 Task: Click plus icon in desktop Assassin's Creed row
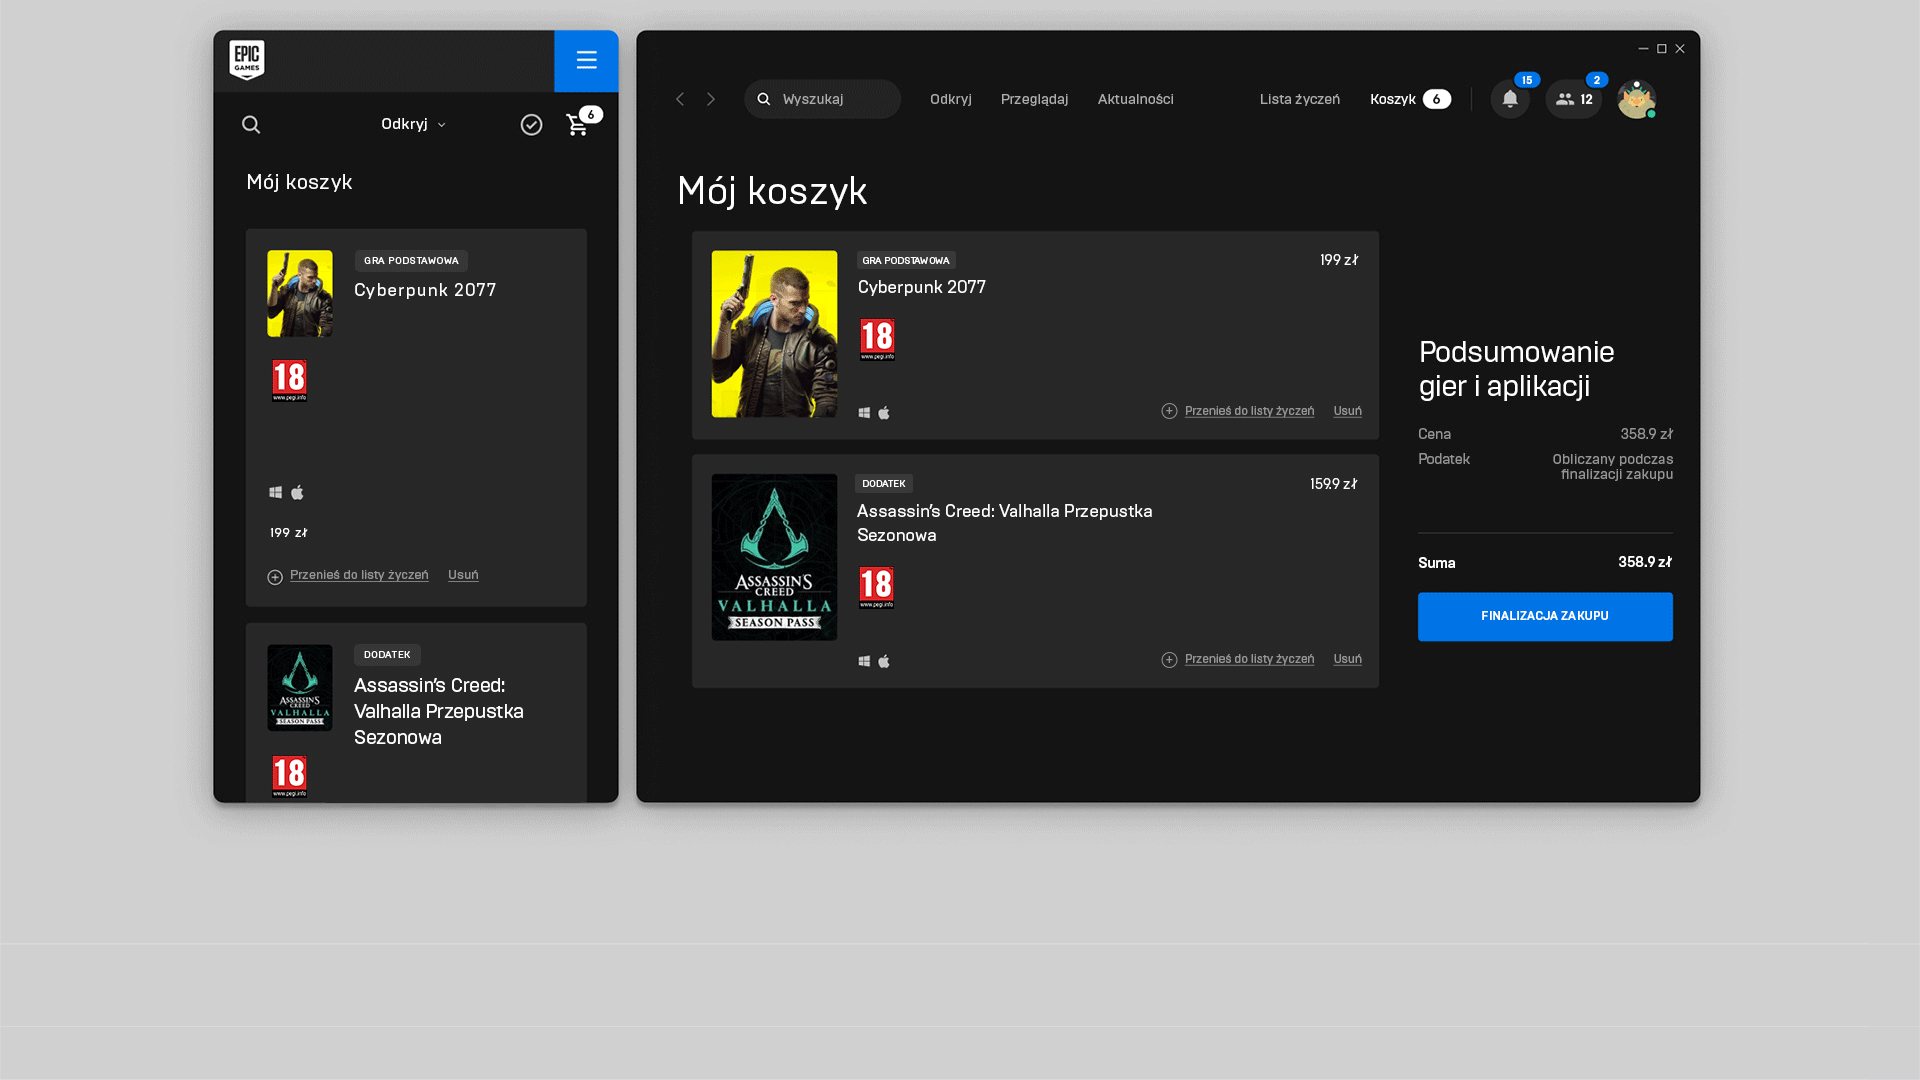pos(1169,659)
